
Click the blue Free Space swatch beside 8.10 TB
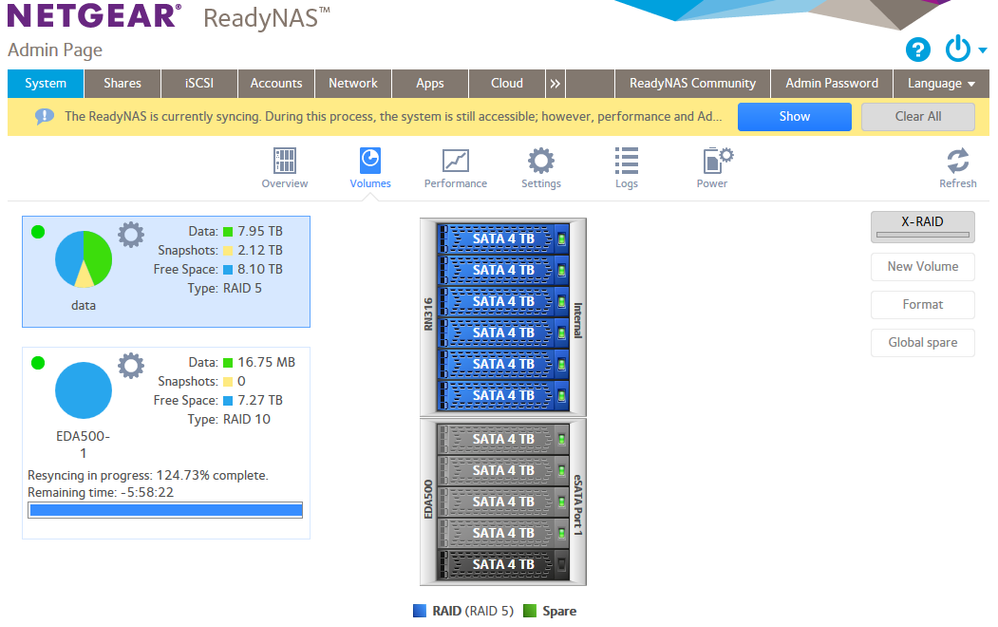(x=228, y=270)
